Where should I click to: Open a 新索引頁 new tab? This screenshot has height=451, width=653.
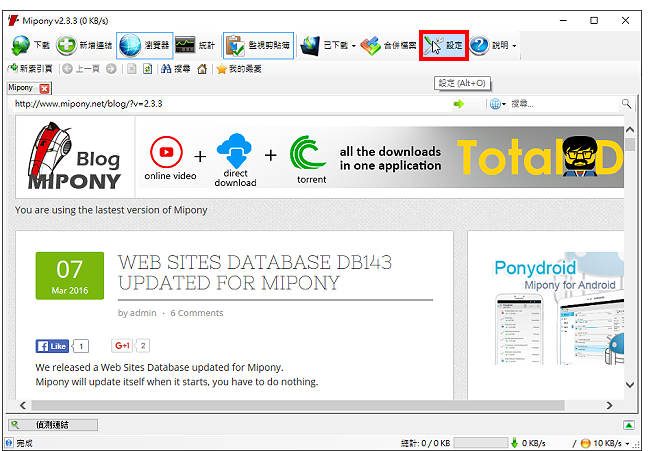pos(30,69)
